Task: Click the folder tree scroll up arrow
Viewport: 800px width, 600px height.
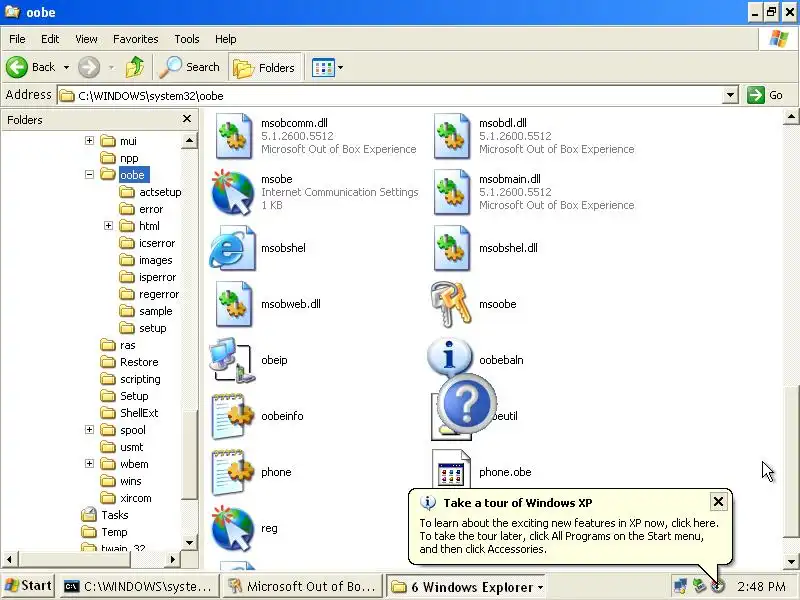Action: pyautogui.click(x=189, y=140)
